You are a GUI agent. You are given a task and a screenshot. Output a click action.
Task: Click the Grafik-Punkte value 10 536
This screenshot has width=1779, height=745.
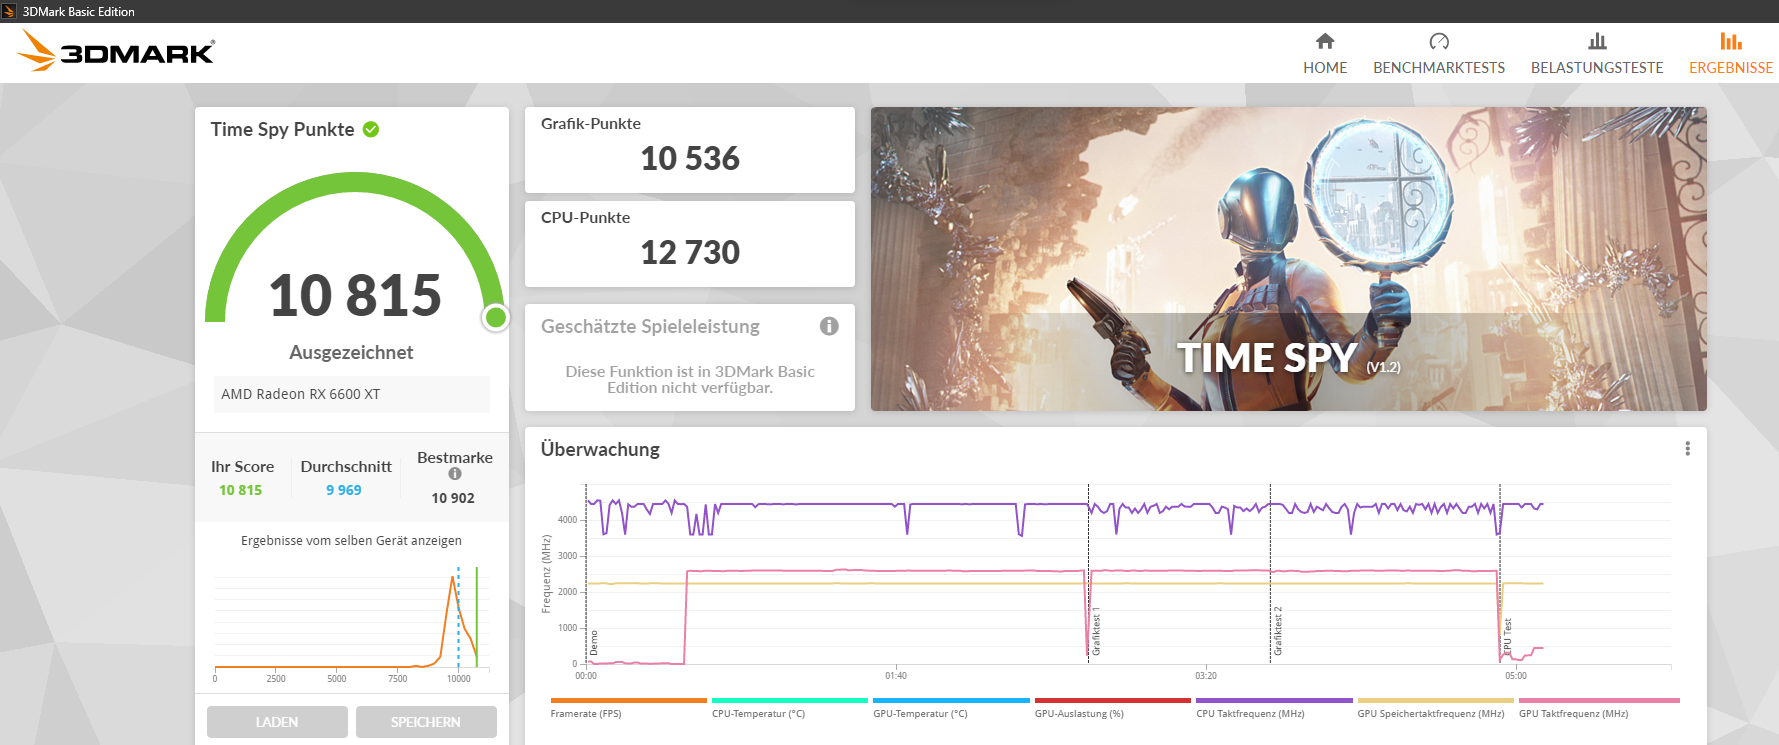click(690, 158)
